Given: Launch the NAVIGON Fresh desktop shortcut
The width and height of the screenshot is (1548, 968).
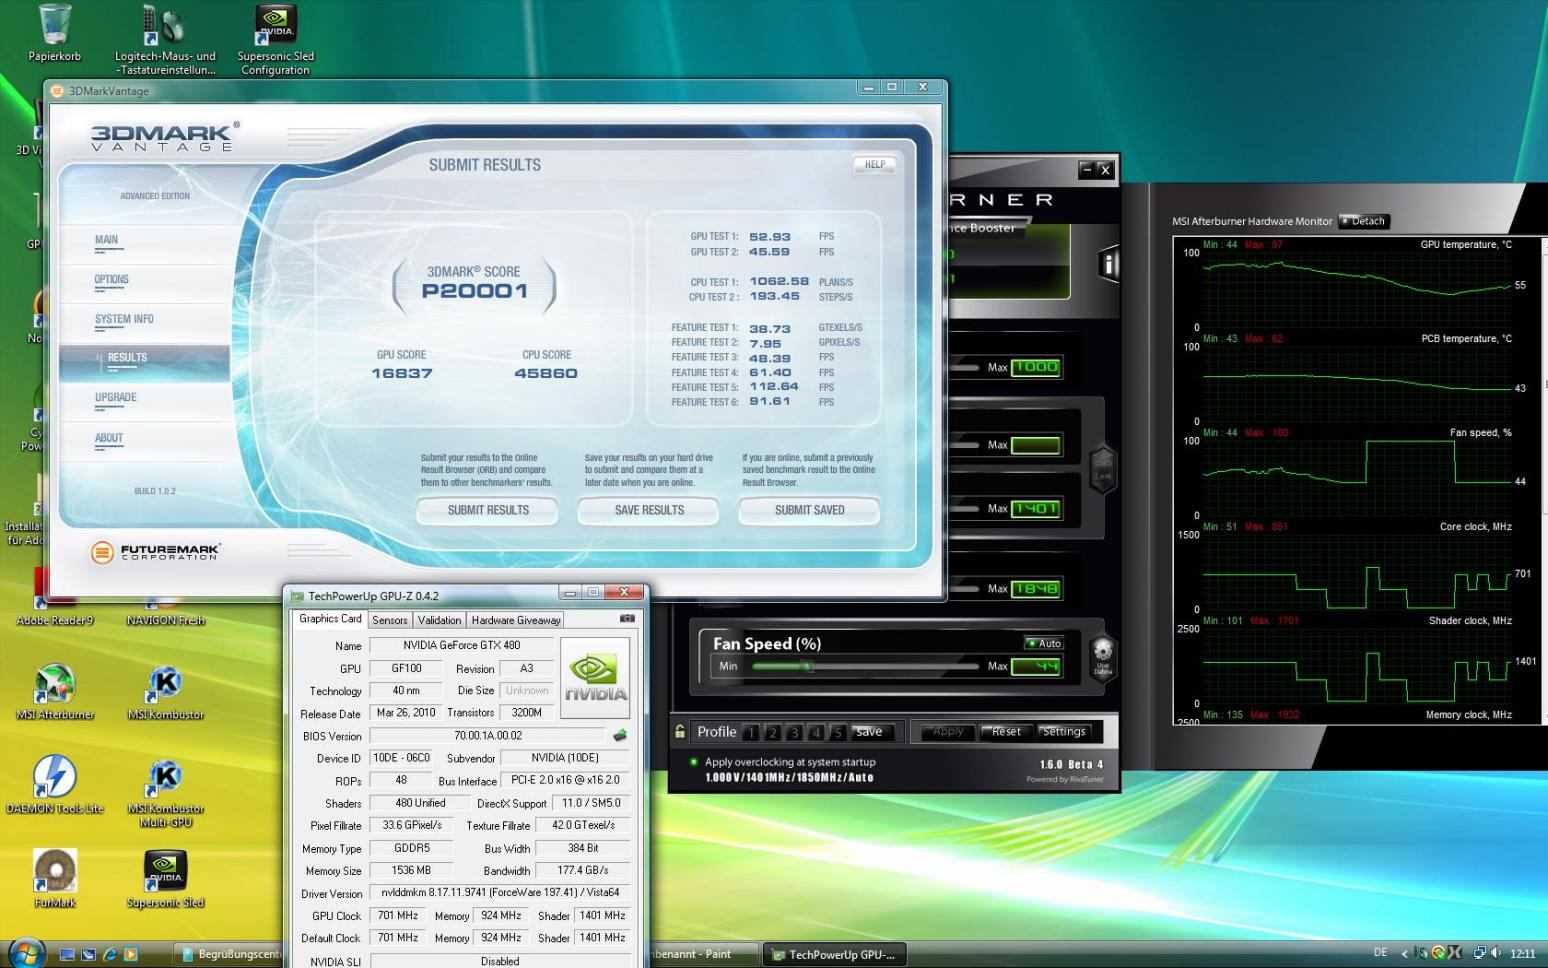Looking at the screenshot, I should [x=165, y=610].
